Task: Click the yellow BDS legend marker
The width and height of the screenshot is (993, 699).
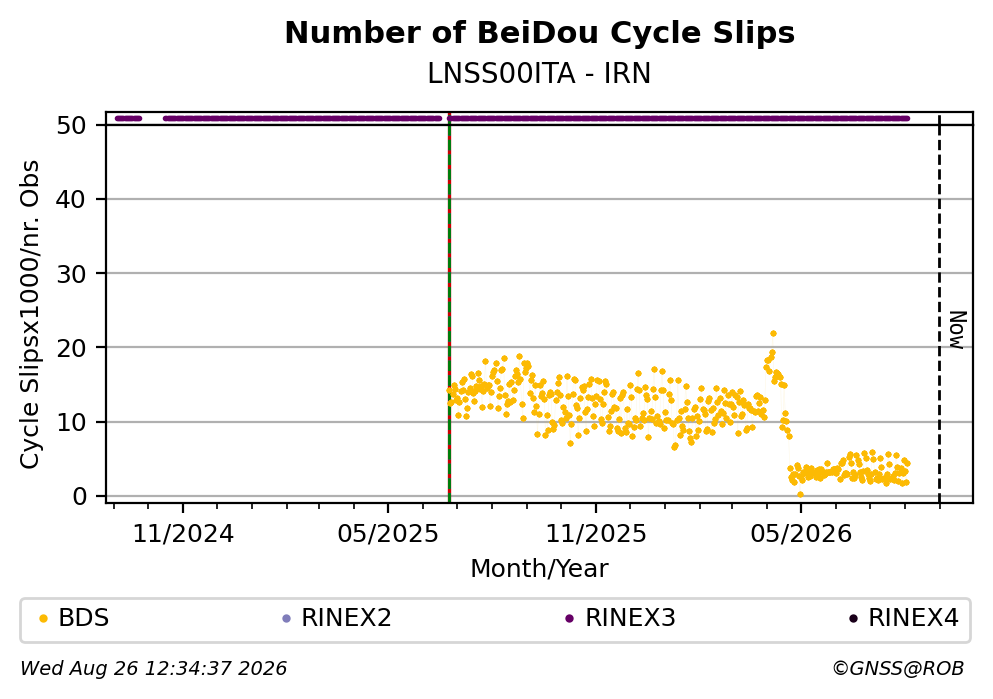Action: point(43,619)
